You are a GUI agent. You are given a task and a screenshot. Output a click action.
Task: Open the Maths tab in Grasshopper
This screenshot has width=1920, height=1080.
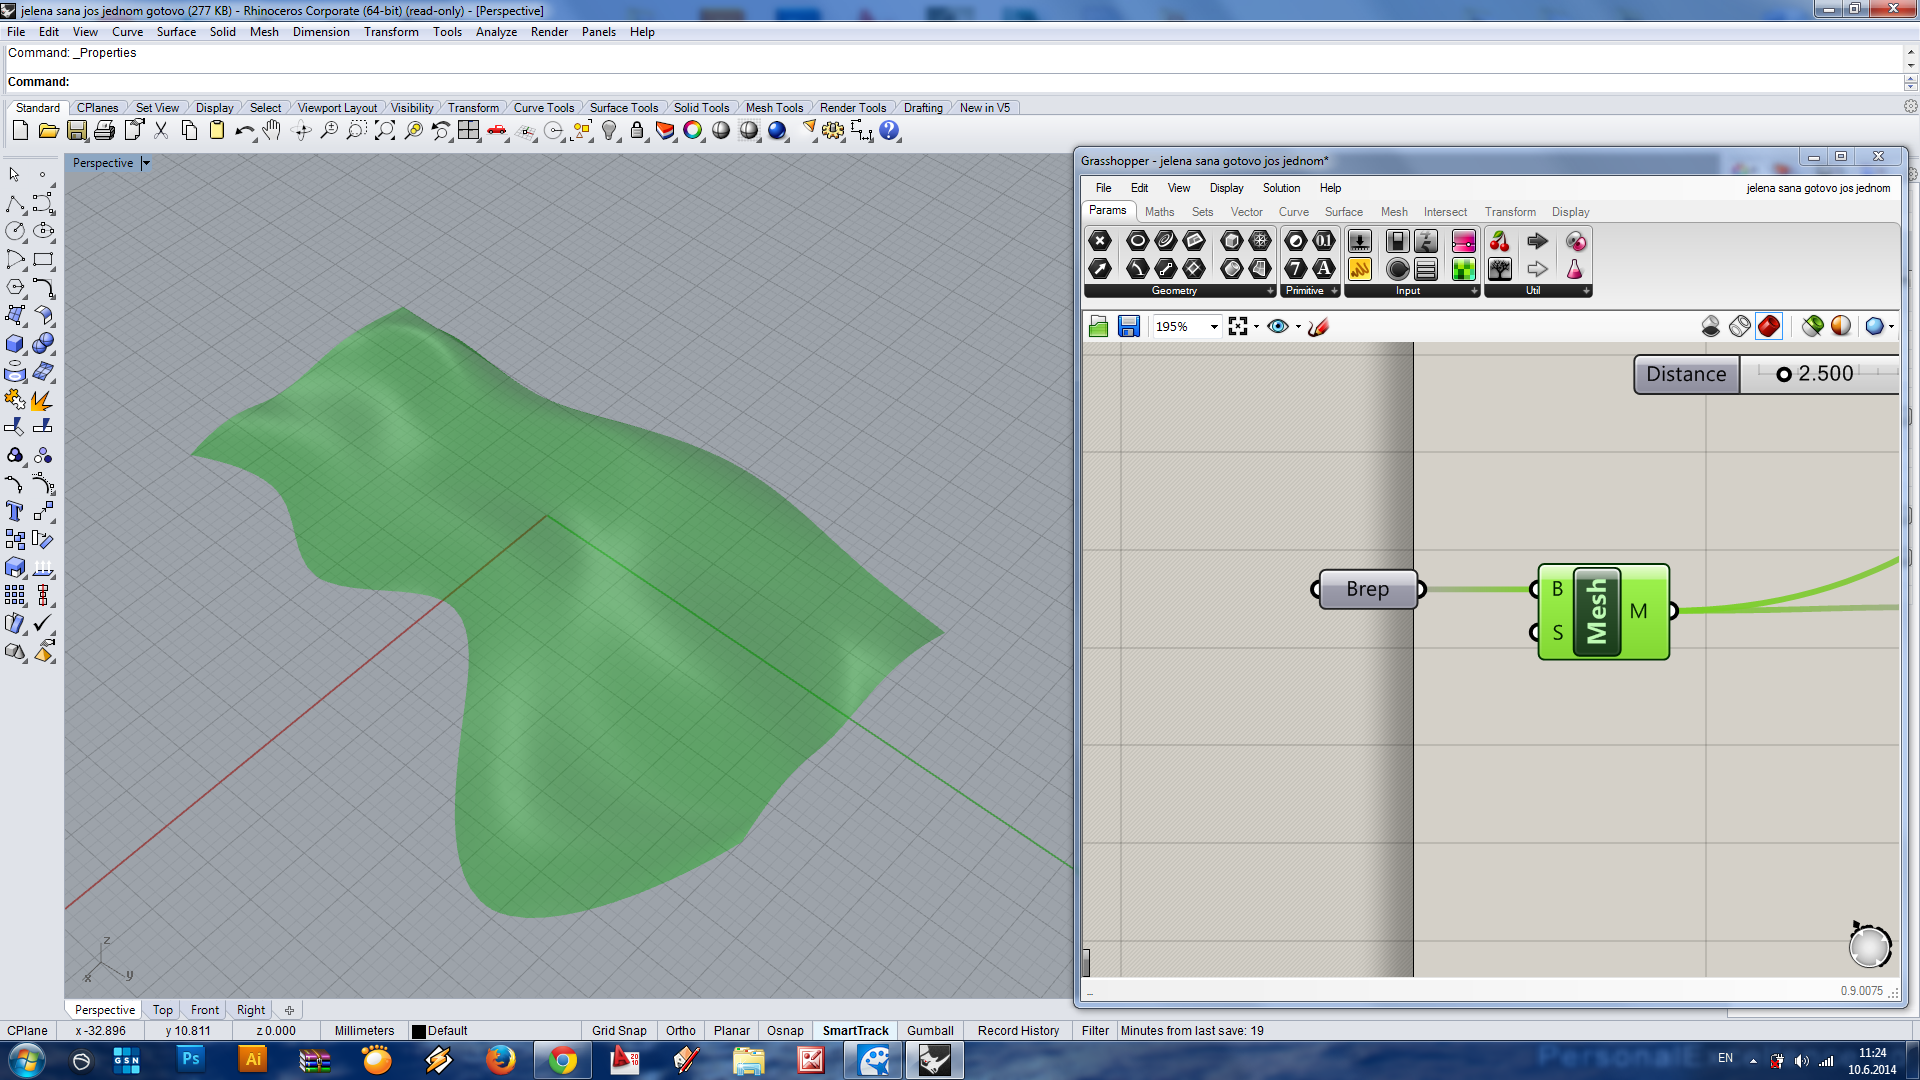[x=1159, y=212]
